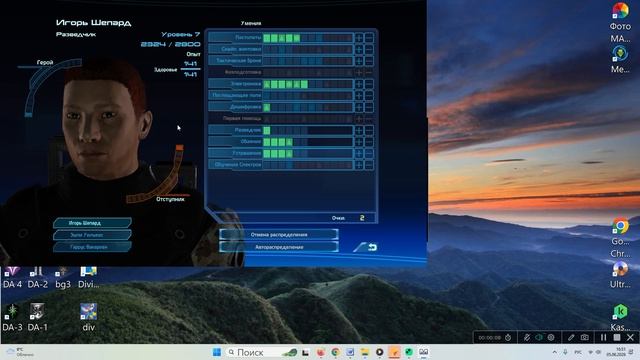Screen dimensions: 640x360
Task: Open the DA-3 desktop shortcut
Action: (x=12, y=318)
